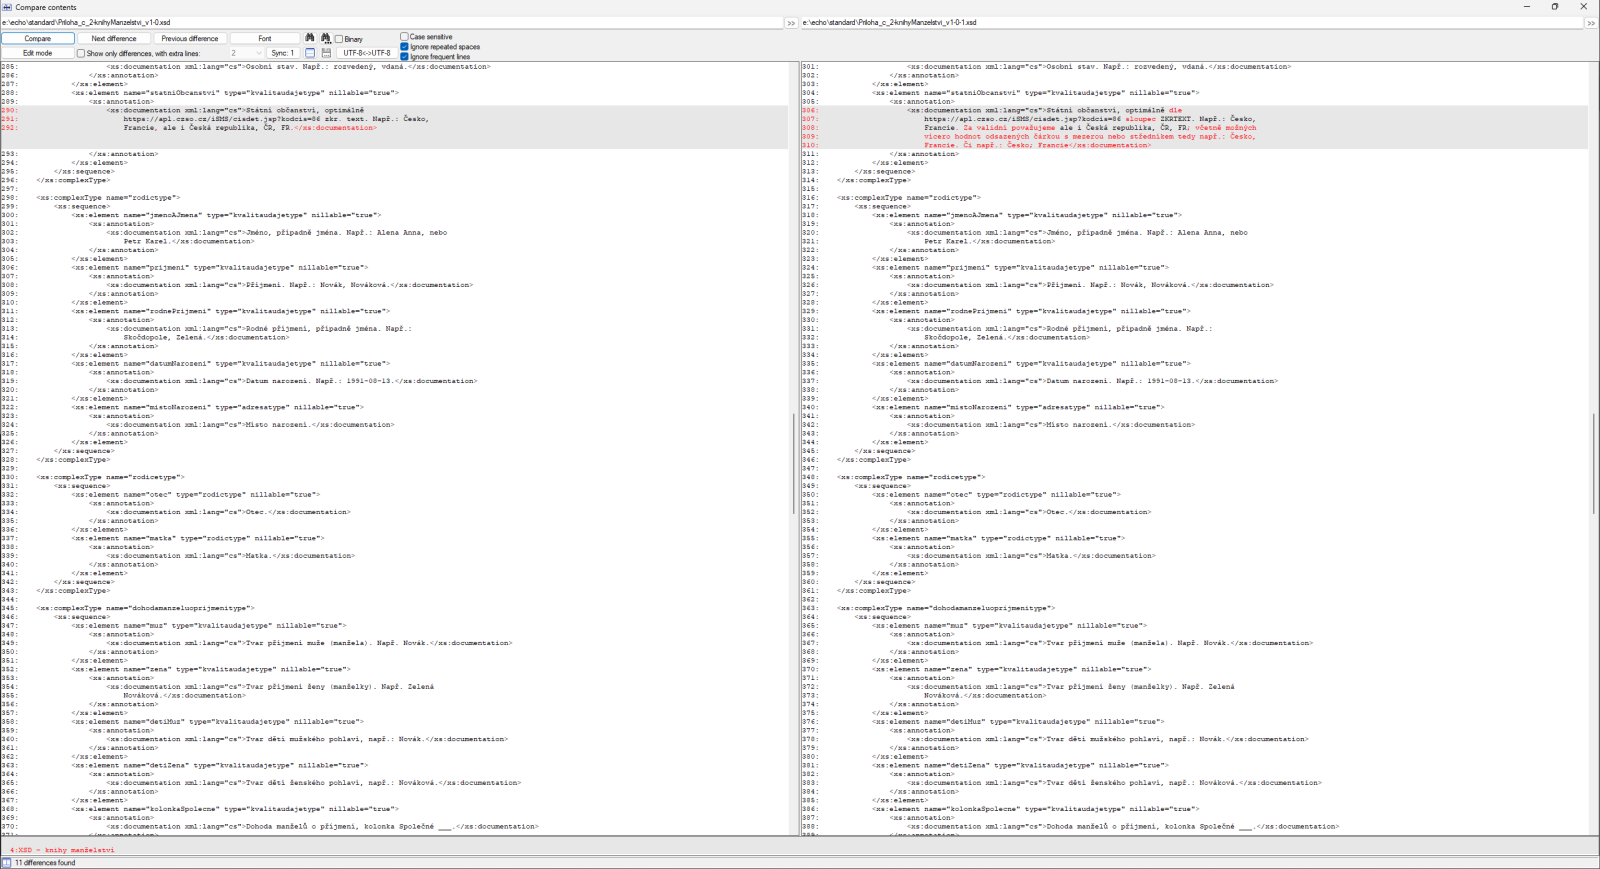Click the Sync: 1 button

coord(283,53)
